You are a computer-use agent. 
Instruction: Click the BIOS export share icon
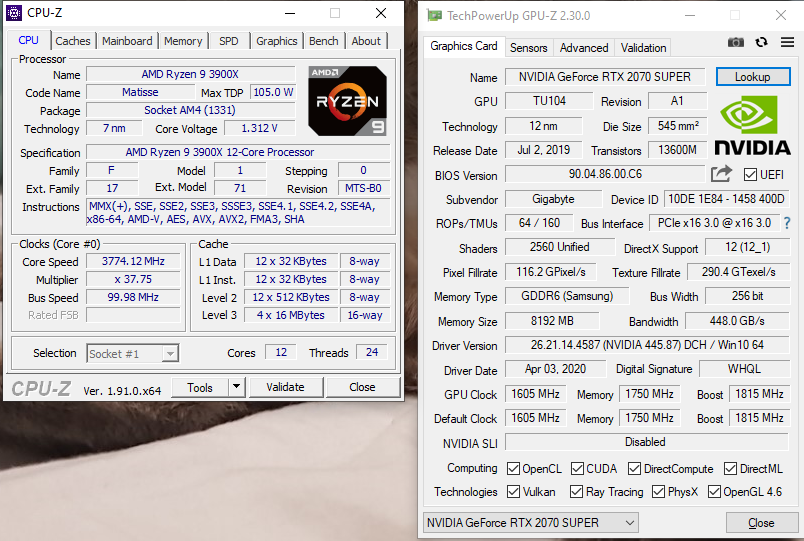point(721,174)
